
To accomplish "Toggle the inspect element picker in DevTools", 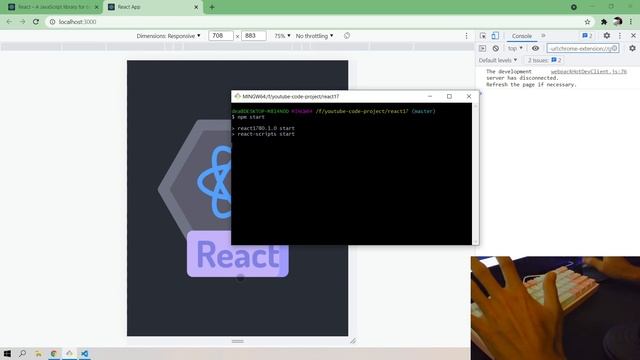I will [483, 36].
